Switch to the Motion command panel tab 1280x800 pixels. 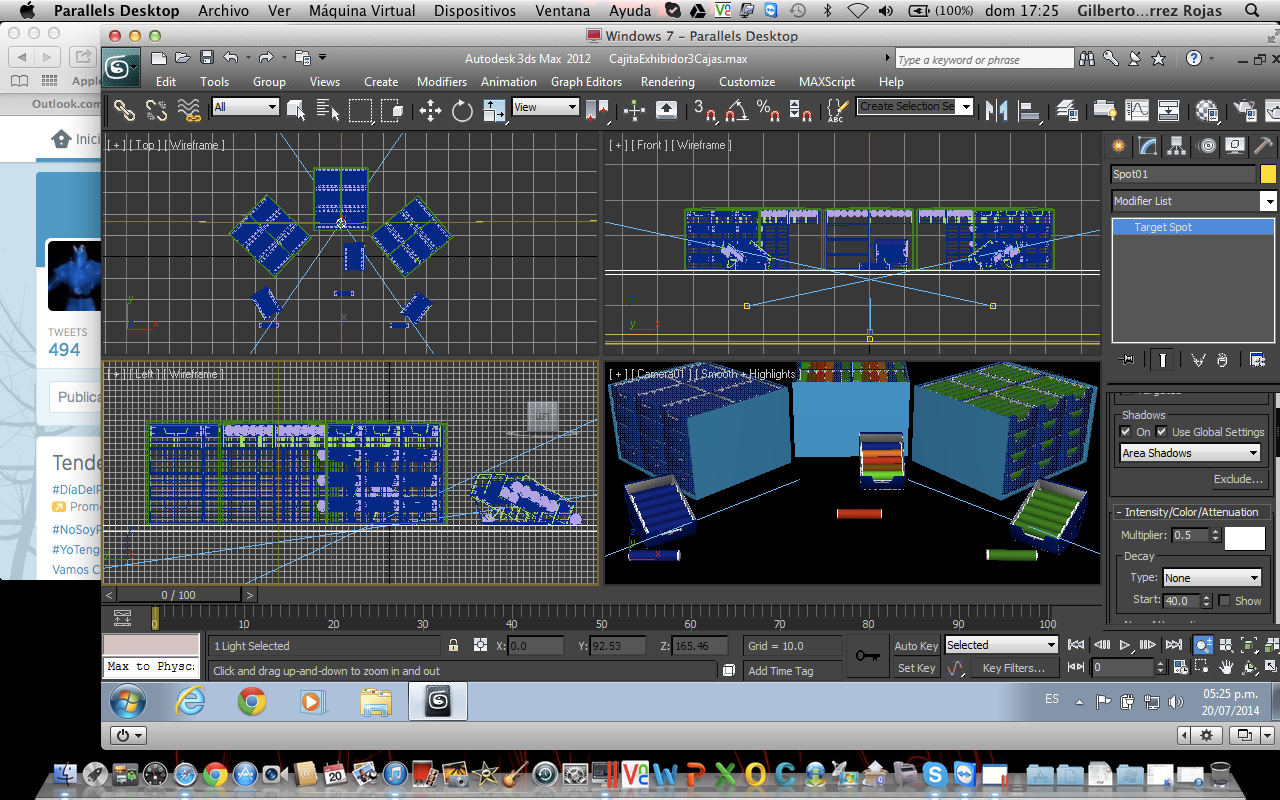click(1207, 146)
